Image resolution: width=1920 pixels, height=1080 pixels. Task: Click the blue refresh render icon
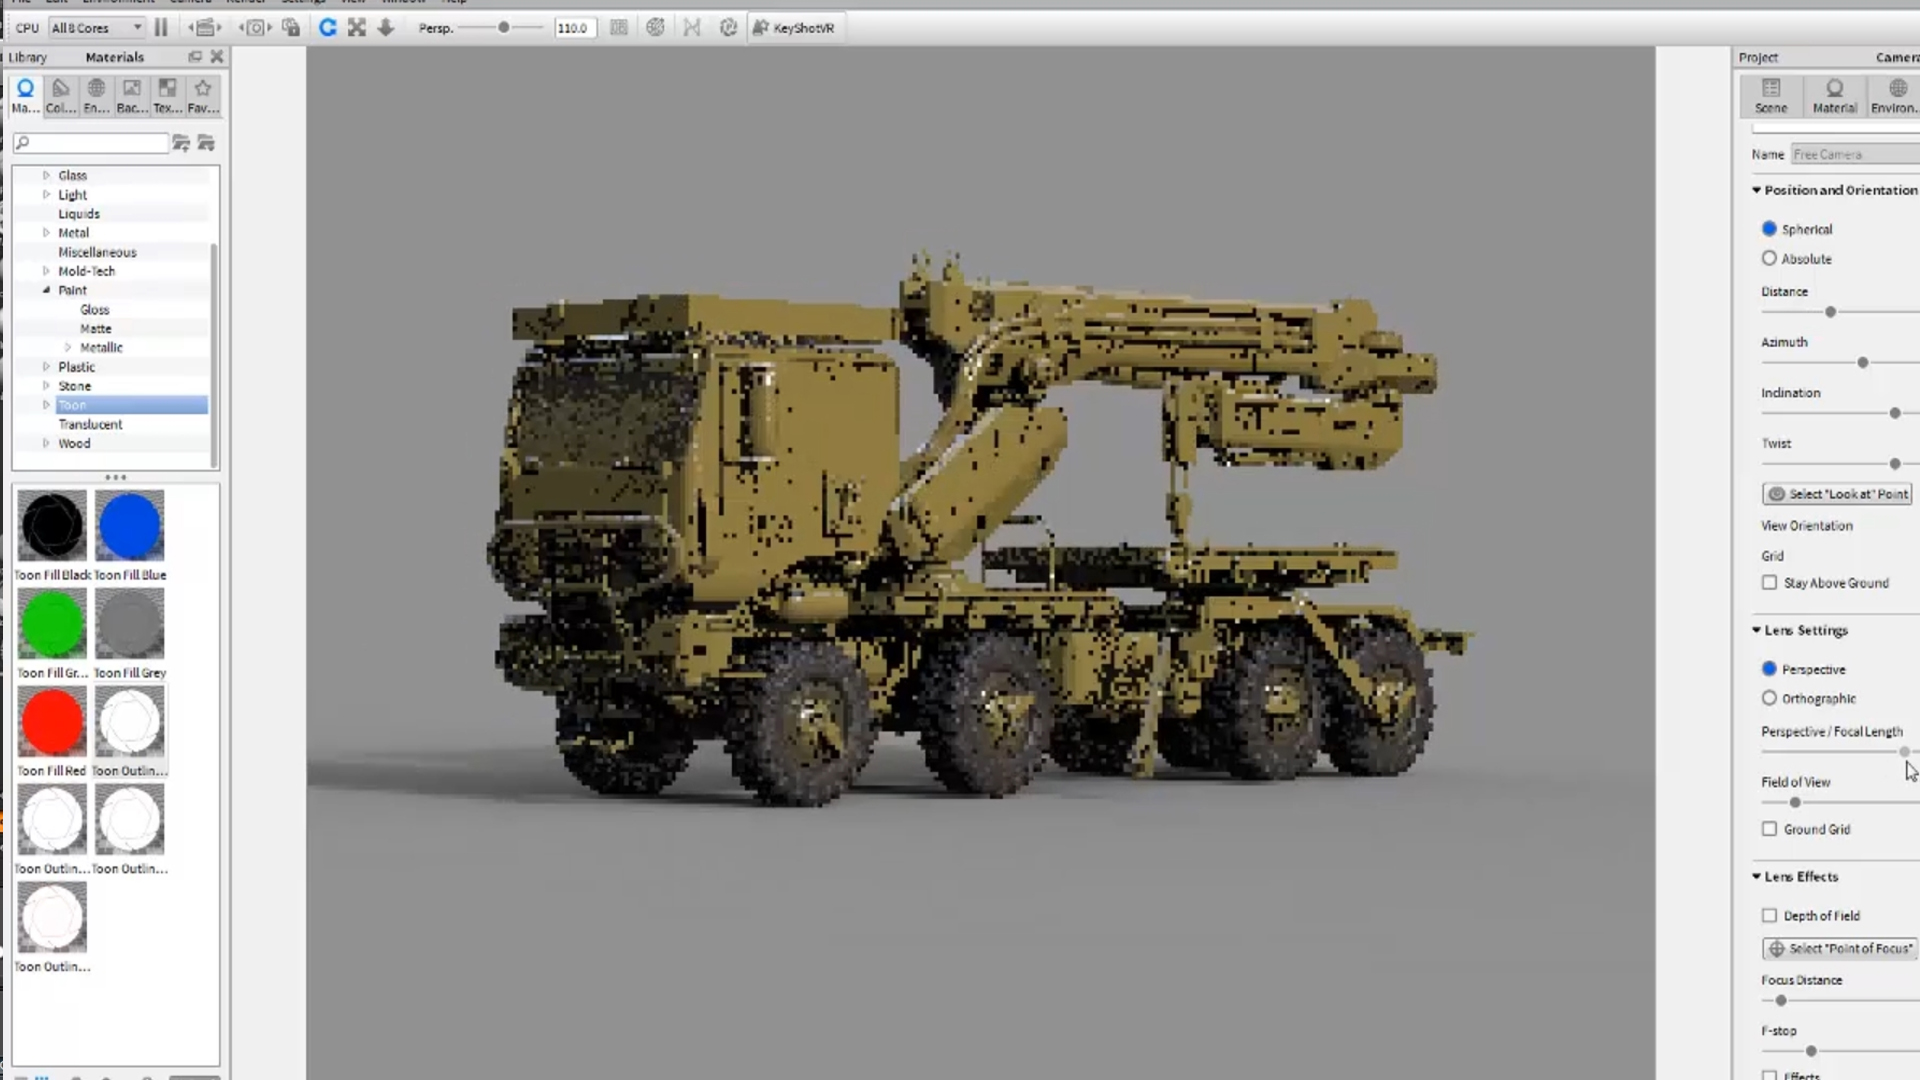coord(327,28)
